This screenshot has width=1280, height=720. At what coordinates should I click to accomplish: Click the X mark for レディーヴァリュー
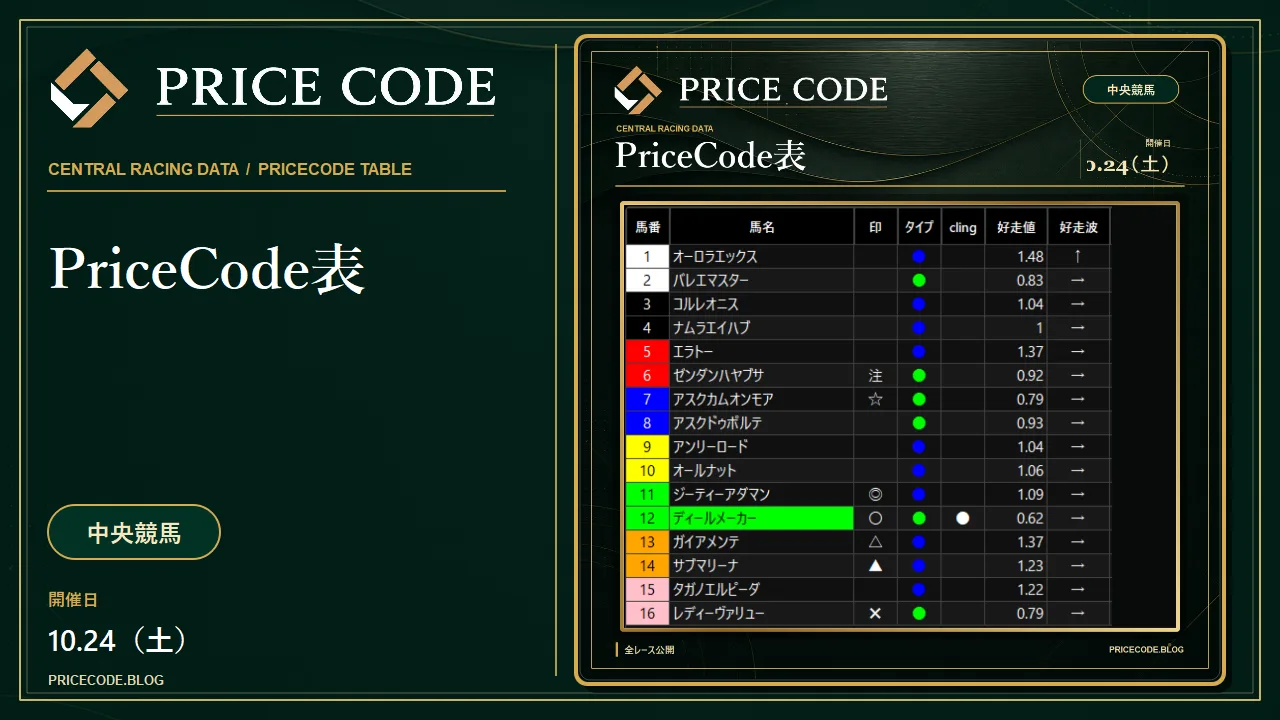[x=876, y=614]
